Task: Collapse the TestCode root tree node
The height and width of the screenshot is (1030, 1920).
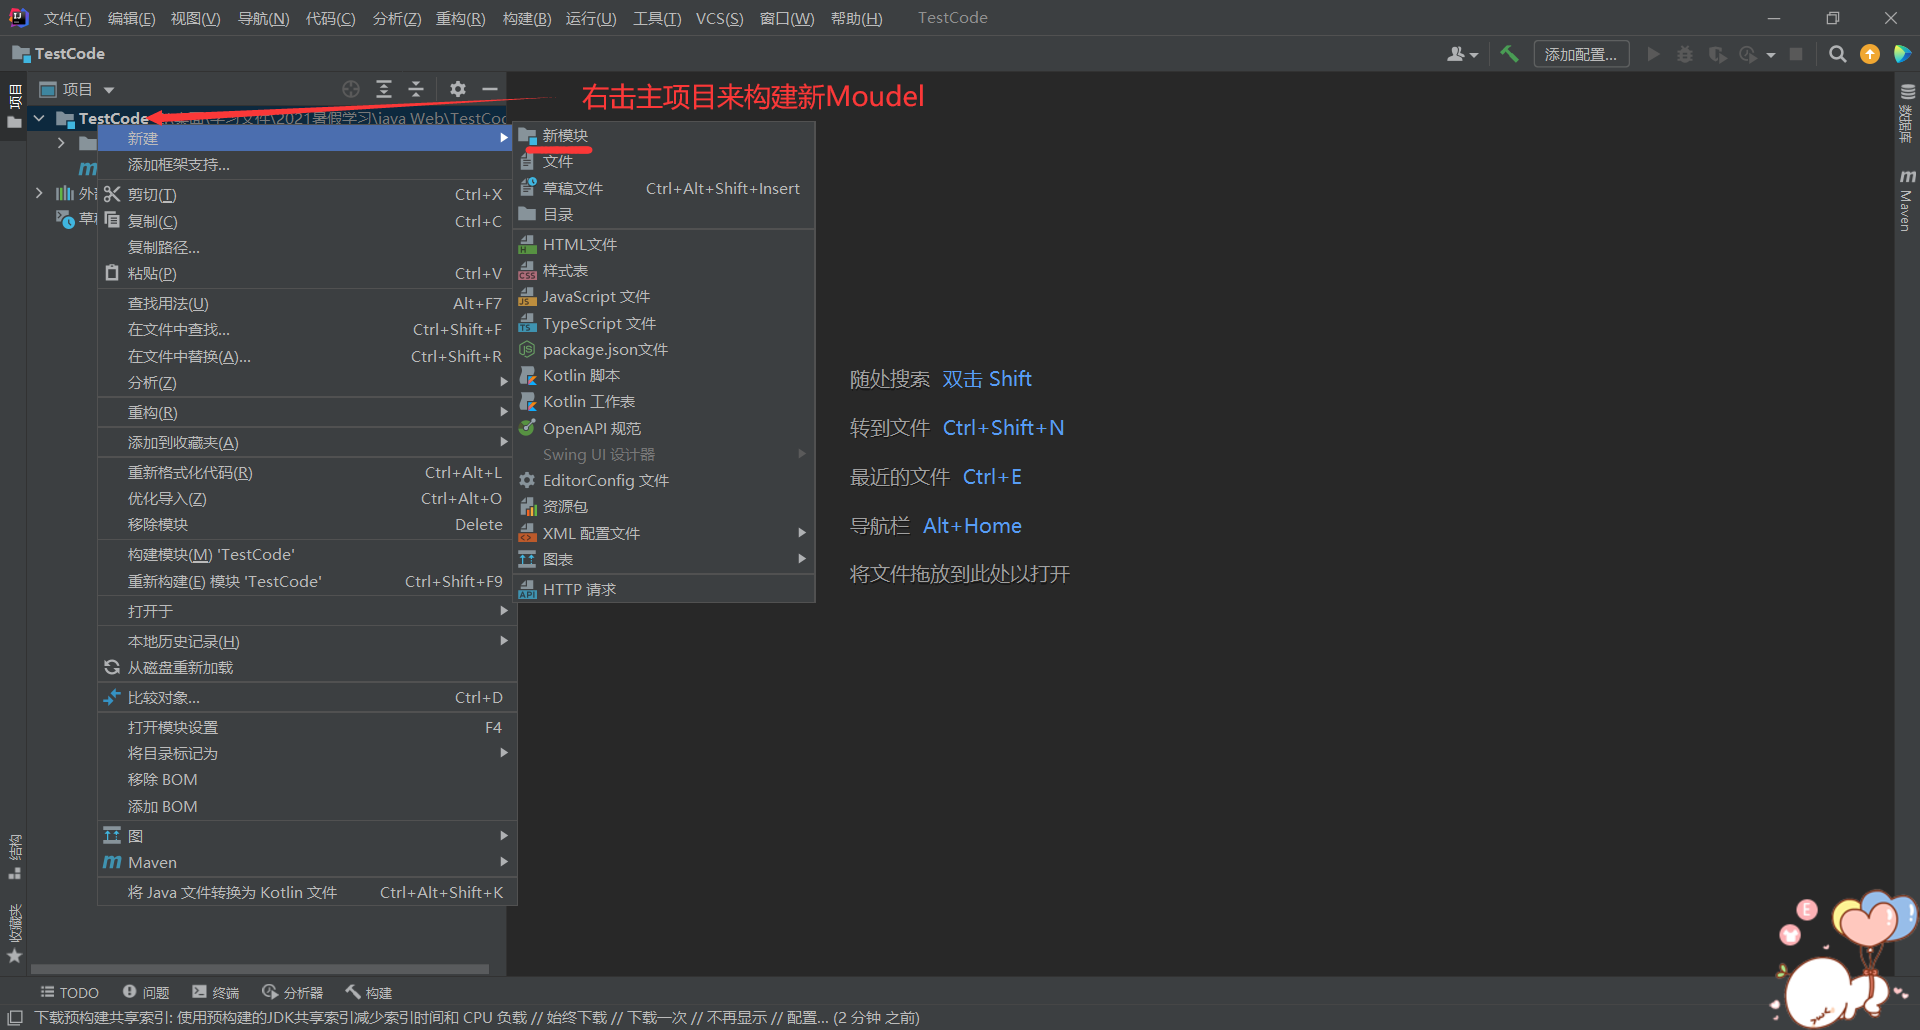Action: [39, 118]
